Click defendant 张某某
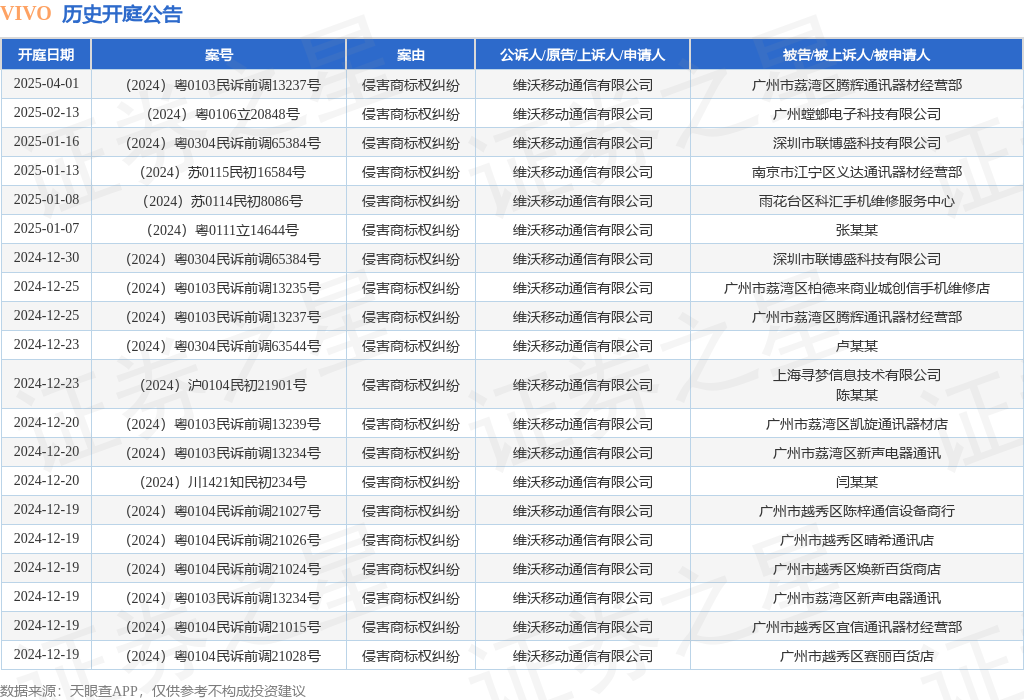Screen dimensions: 1024x700 [856, 231]
